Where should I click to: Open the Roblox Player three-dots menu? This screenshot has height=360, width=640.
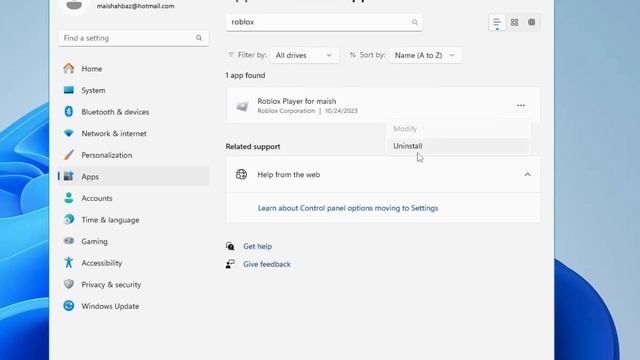(x=521, y=105)
